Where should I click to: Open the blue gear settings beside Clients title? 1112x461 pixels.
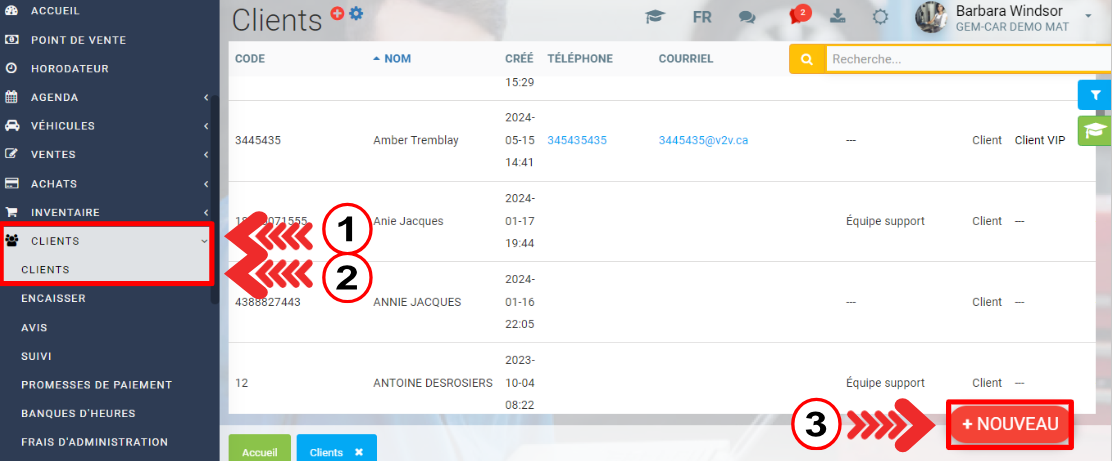pos(356,13)
